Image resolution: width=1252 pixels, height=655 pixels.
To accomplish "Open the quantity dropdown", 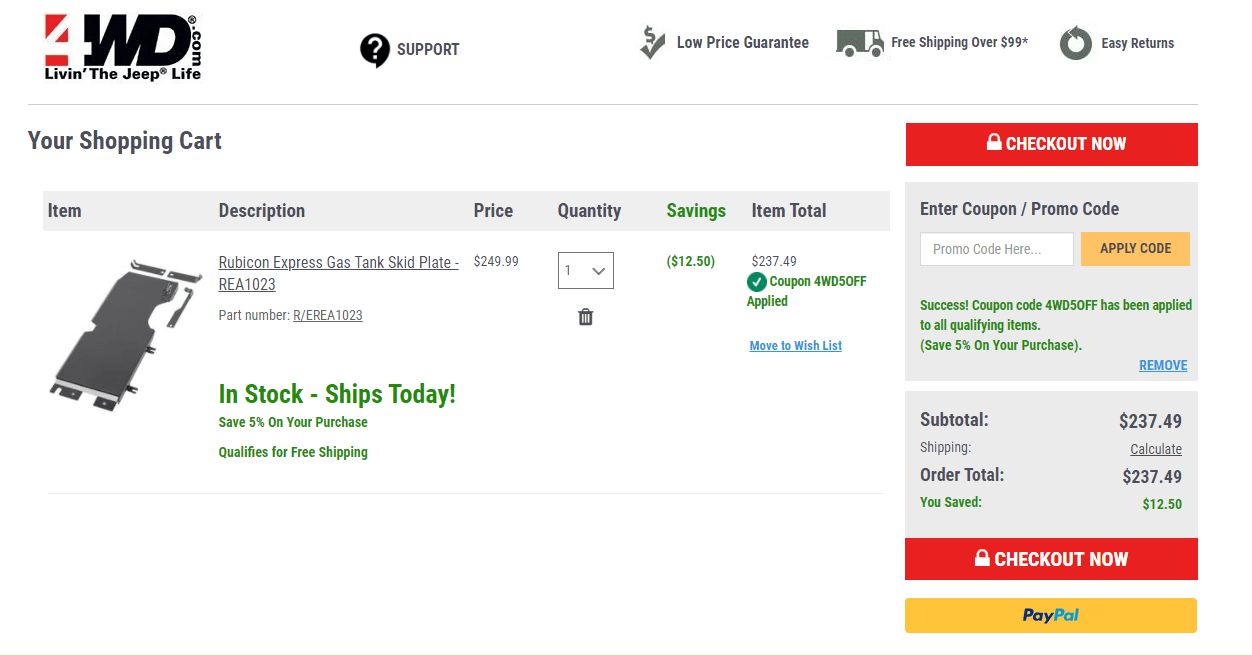I will coord(586,270).
